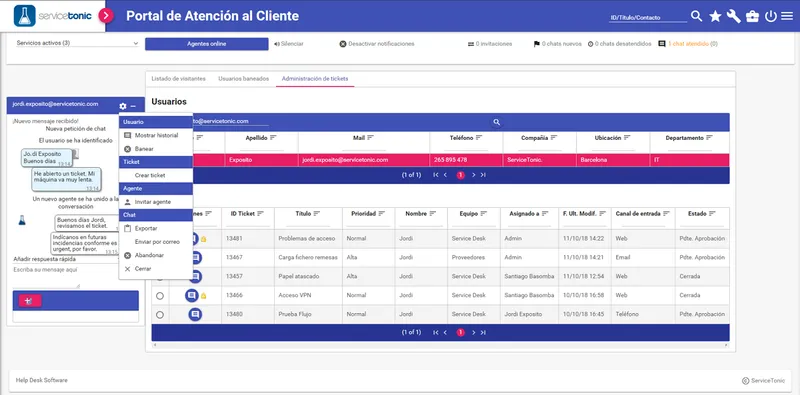
Task: Sort tickets by Prioridad column icon
Action: tap(382, 213)
